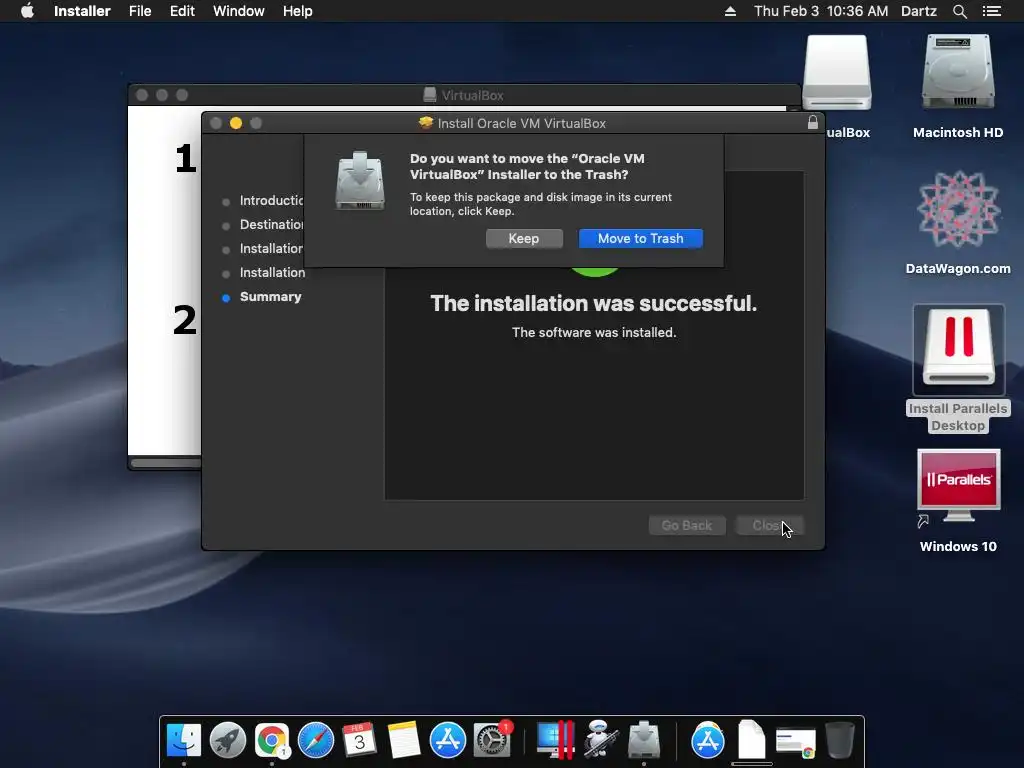Click the lock icon in installer title bar
The image size is (1024, 768).
pos(812,122)
